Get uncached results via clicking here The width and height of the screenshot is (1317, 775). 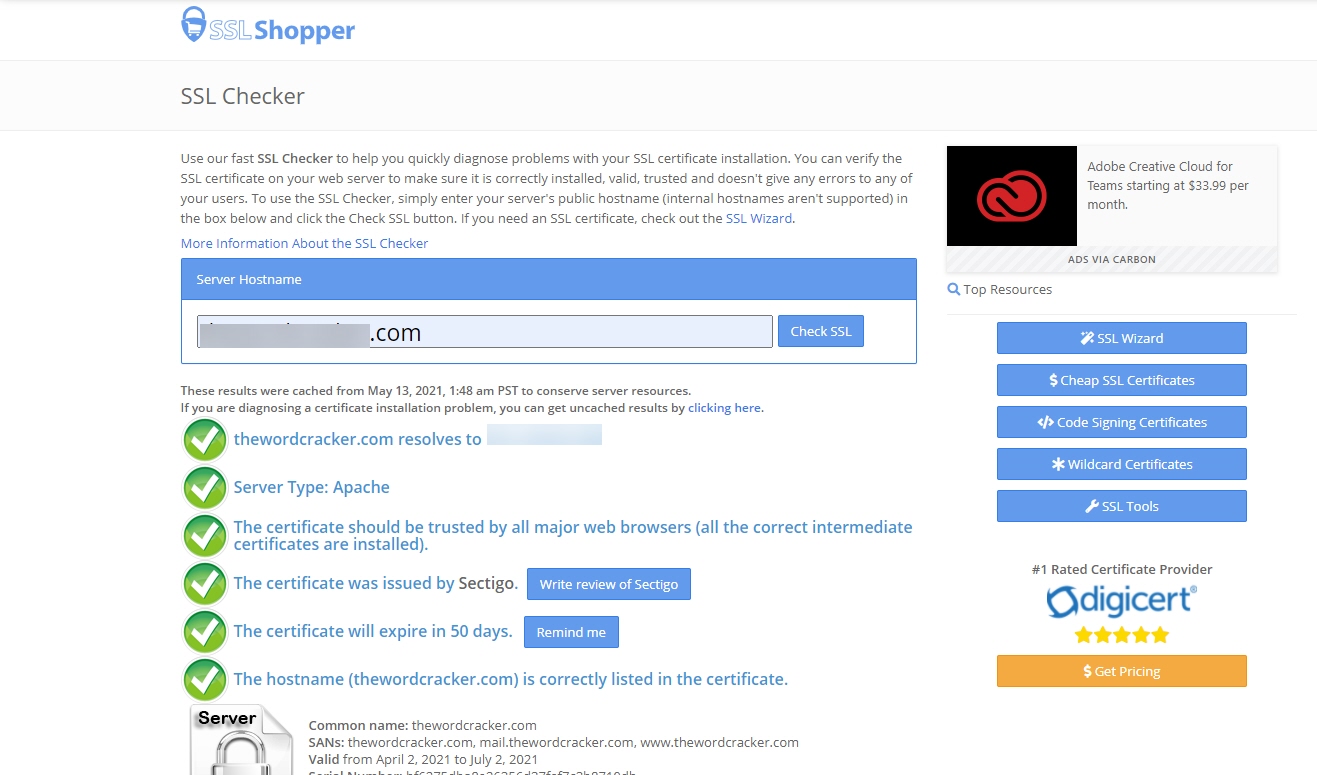click(x=725, y=408)
